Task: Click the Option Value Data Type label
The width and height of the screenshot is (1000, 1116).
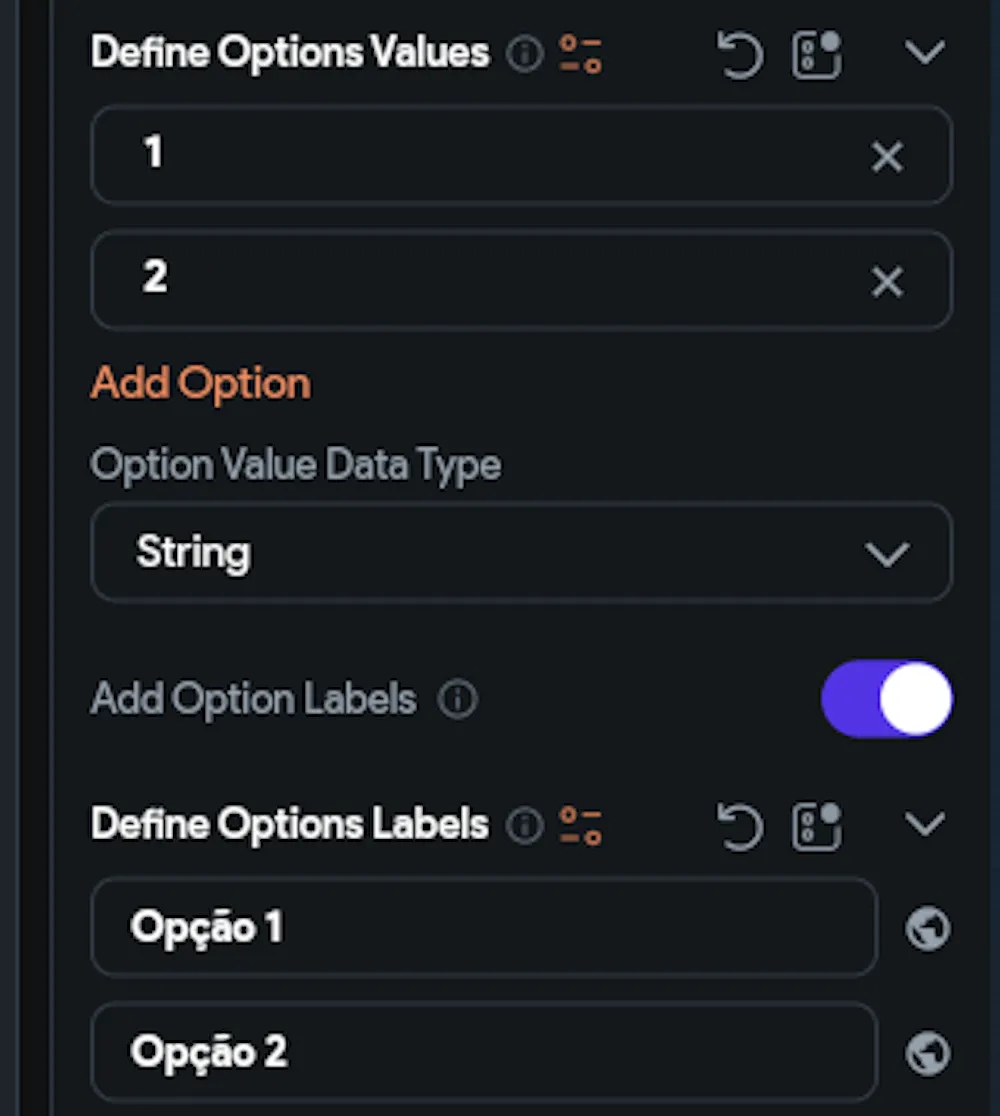Action: (296, 465)
